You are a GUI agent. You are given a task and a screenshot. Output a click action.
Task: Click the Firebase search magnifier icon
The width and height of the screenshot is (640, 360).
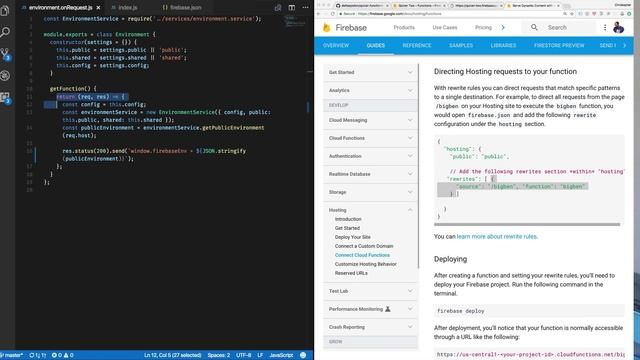534,27
